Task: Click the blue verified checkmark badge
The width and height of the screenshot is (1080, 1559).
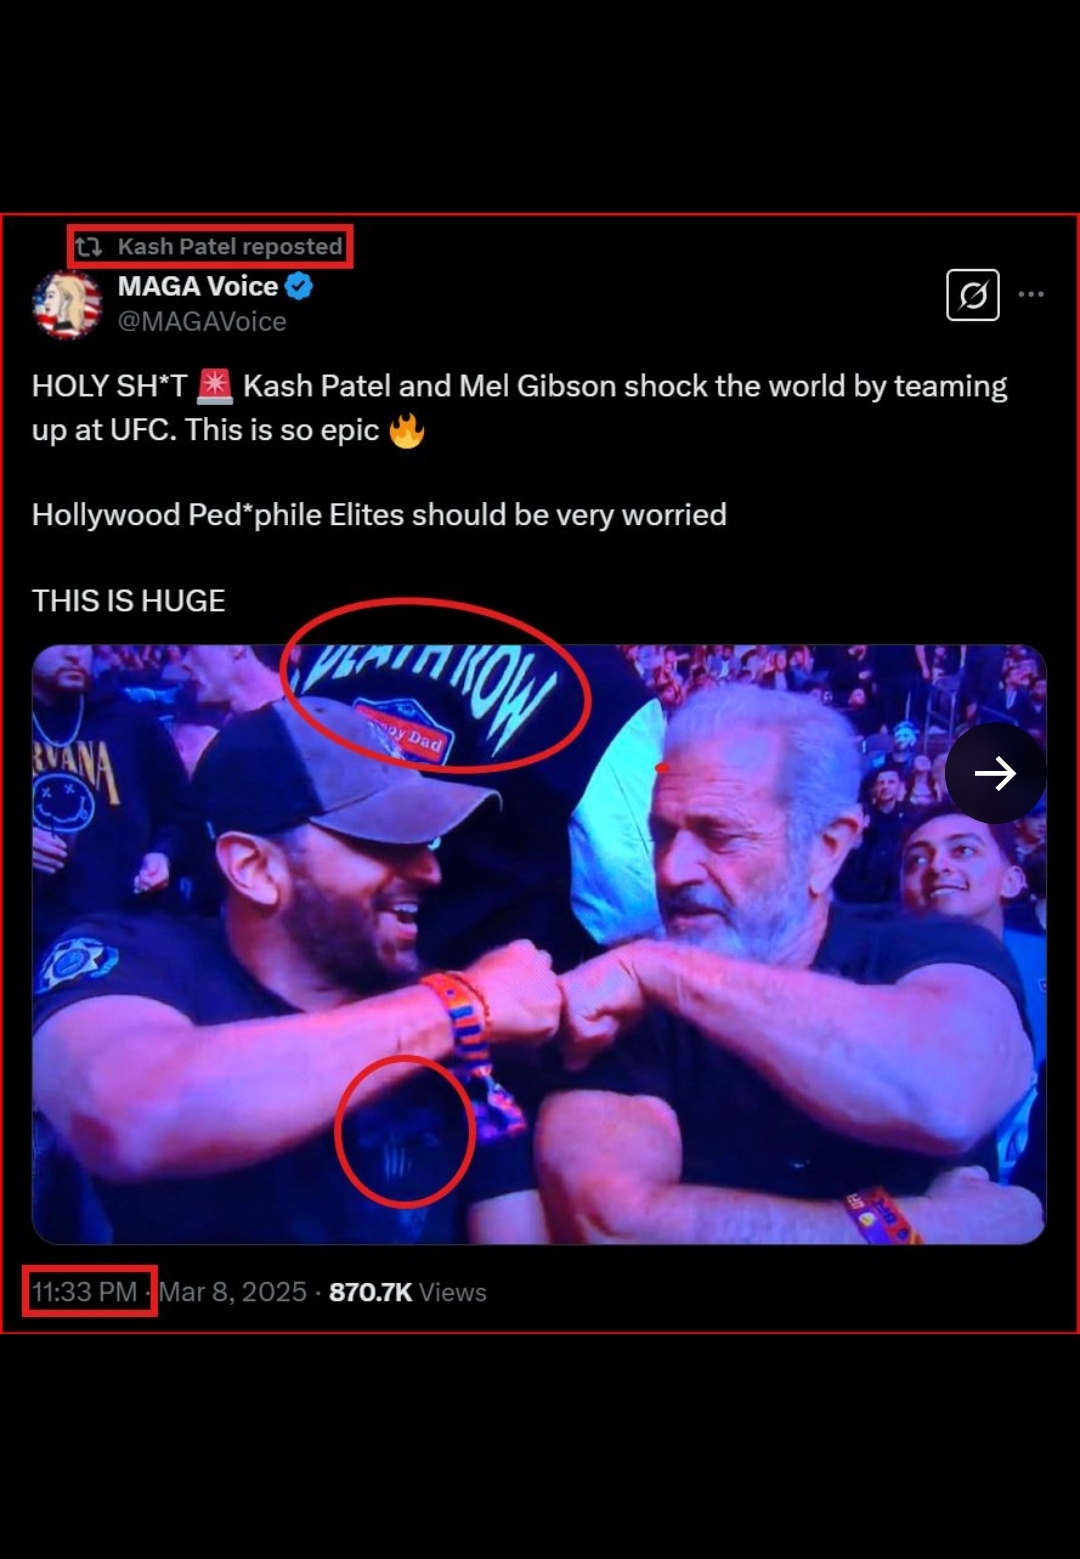Action: click(299, 286)
